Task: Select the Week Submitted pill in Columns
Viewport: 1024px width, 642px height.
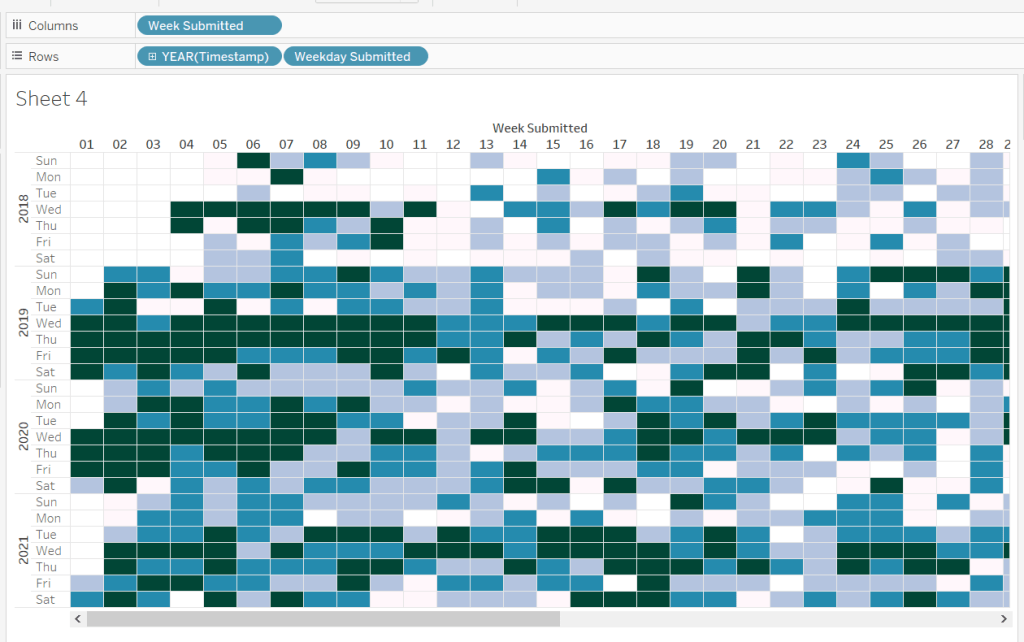Action: (x=209, y=25)
